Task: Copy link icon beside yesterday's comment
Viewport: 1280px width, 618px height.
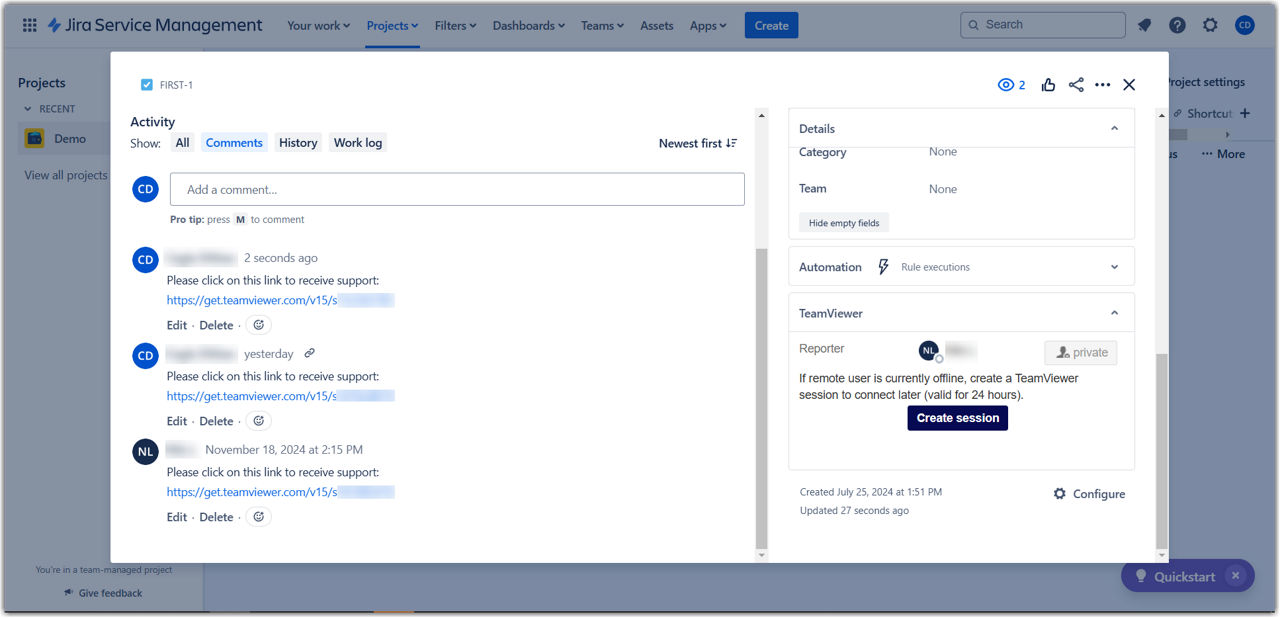Action: tap(310, 353)
